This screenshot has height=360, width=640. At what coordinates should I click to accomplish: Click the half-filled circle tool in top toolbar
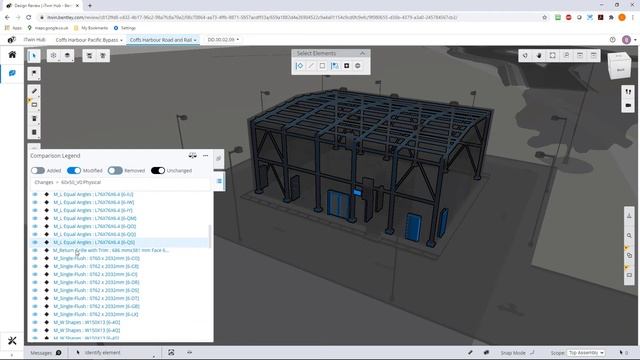pyautogui.click(x=67, y=56)
